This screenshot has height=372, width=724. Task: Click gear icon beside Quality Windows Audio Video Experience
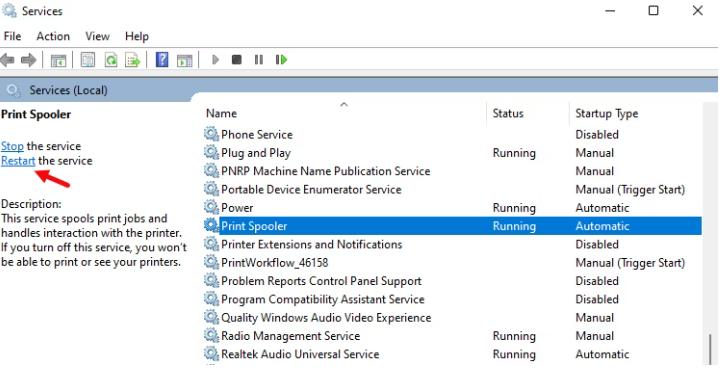(211, 317)
